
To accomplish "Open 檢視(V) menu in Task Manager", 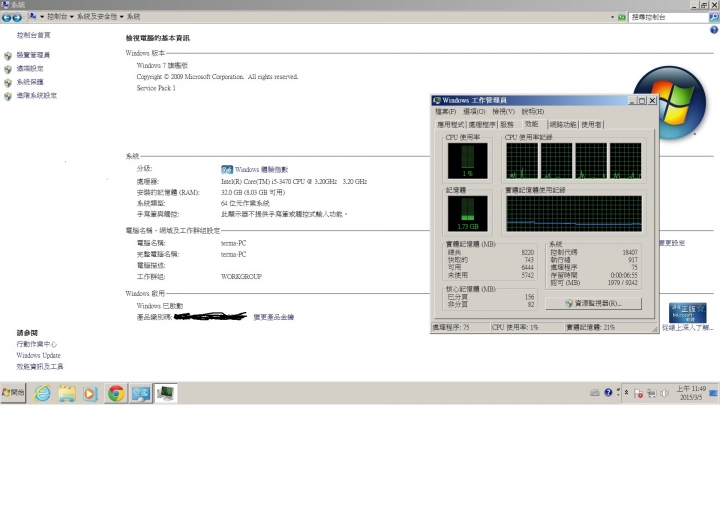I will point(504,112).
